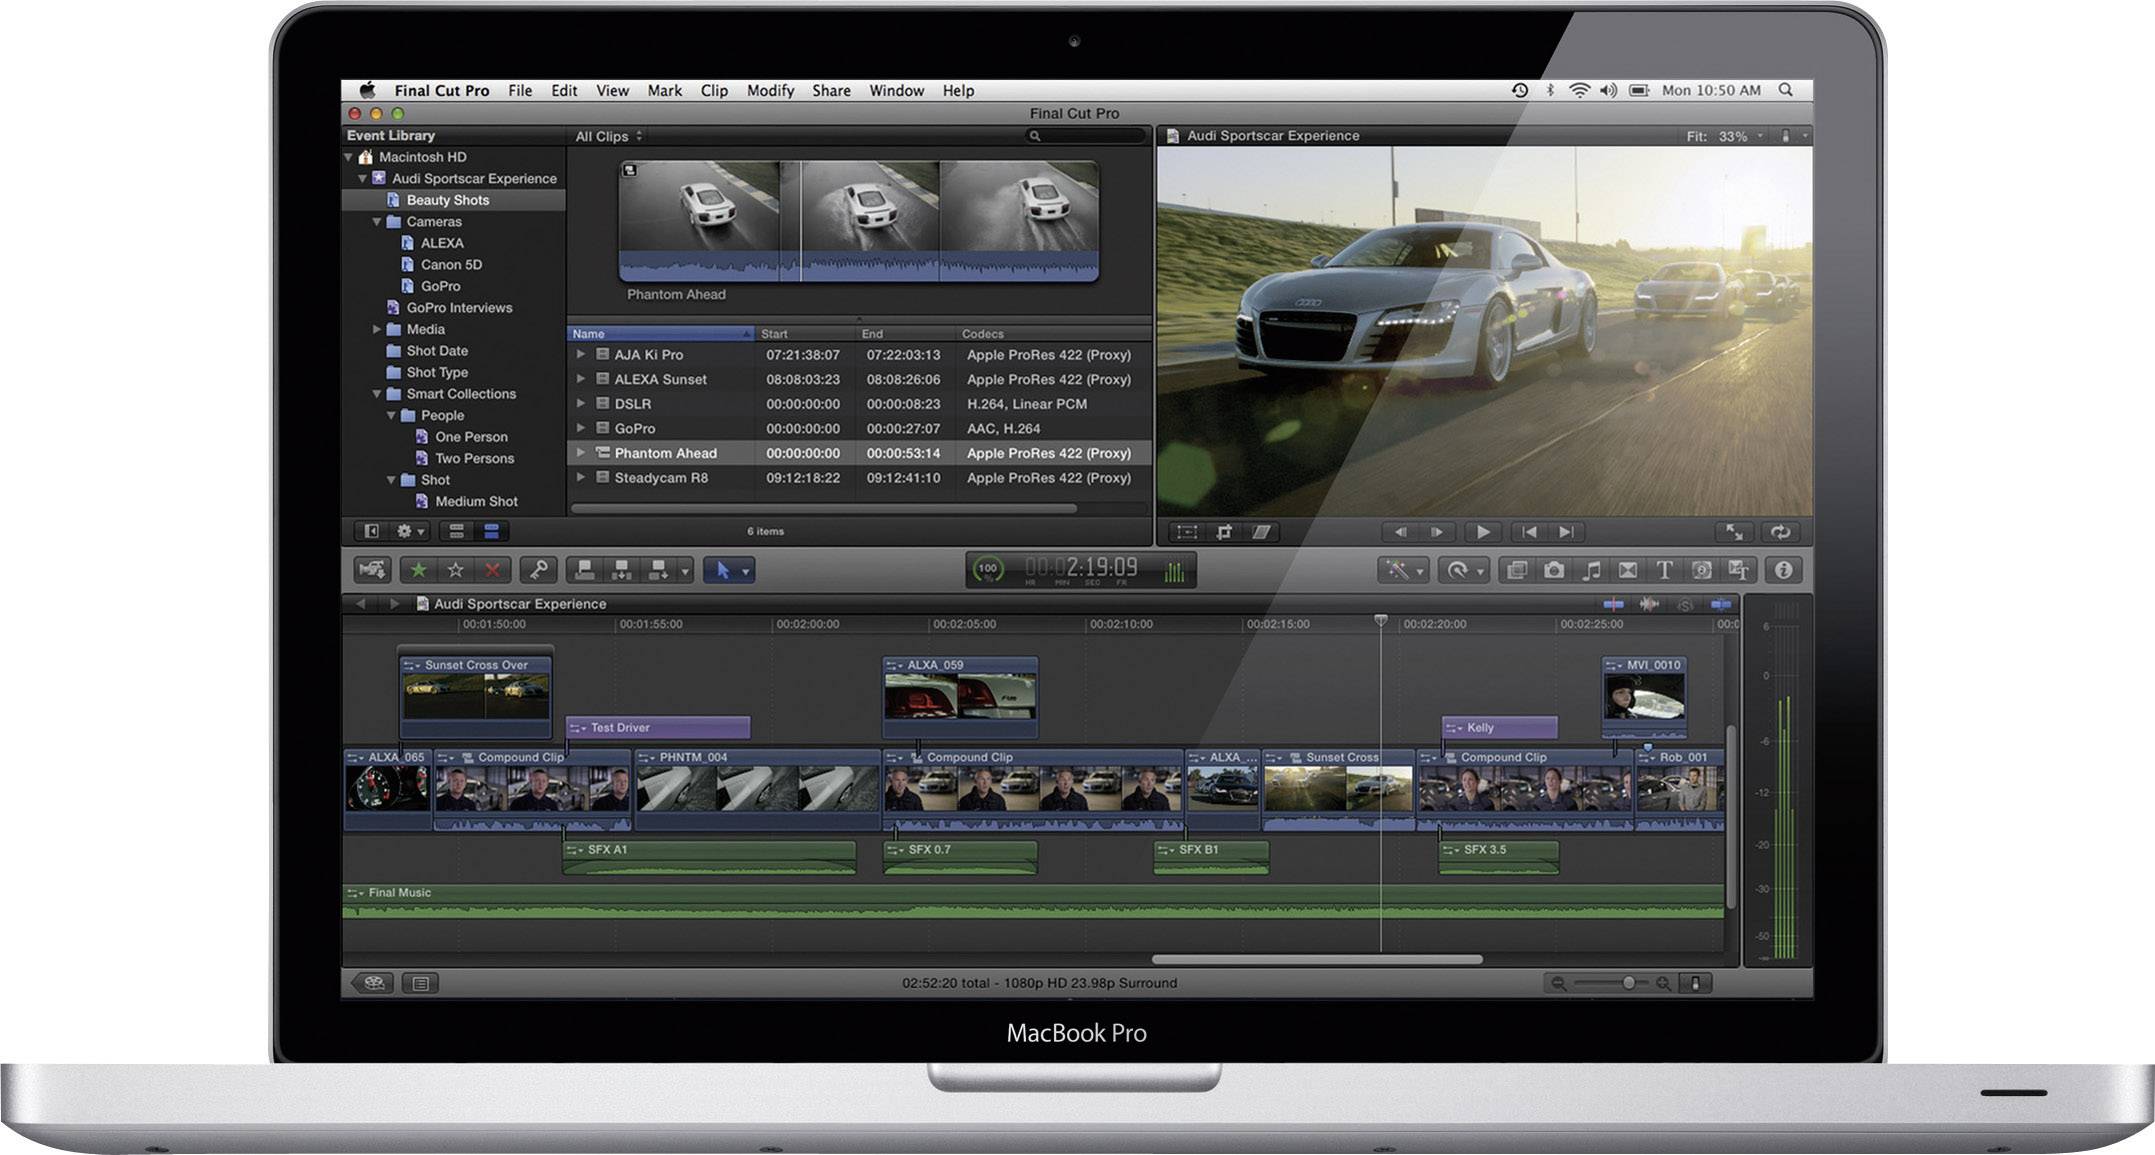Unrate the clip with the outline star
This screenshot has height=1155, width=2155.
[x=456, y=570]
